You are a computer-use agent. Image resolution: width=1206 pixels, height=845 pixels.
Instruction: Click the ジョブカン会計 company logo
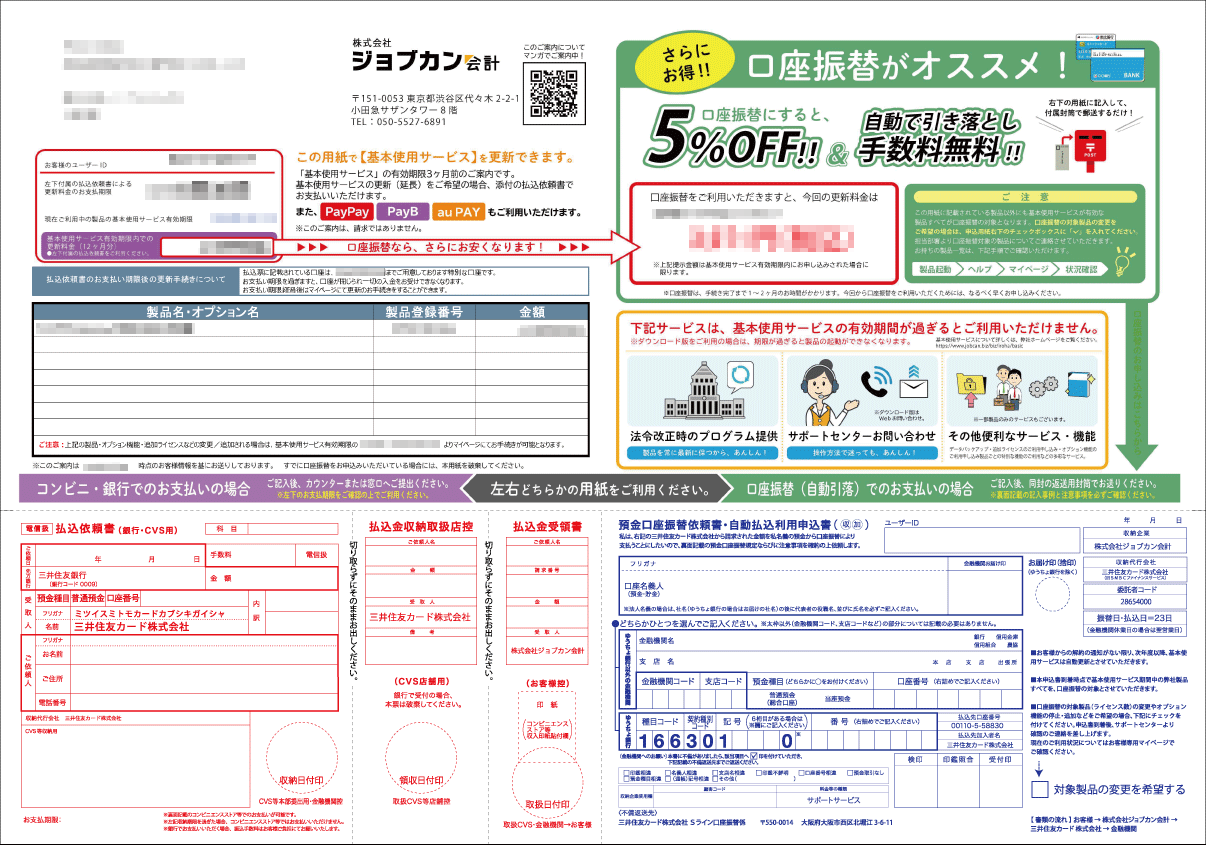[x=424, y=62]
